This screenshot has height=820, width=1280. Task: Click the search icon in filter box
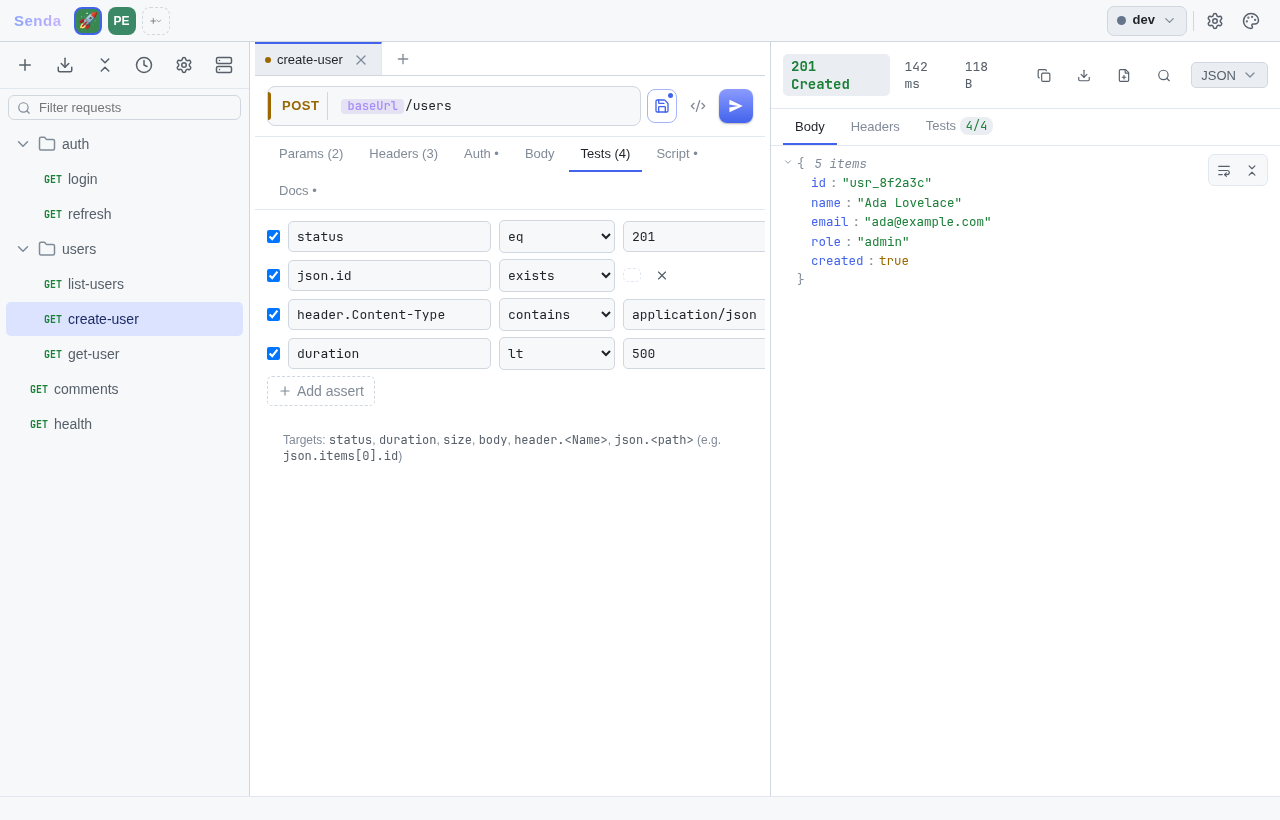[24, 108]
